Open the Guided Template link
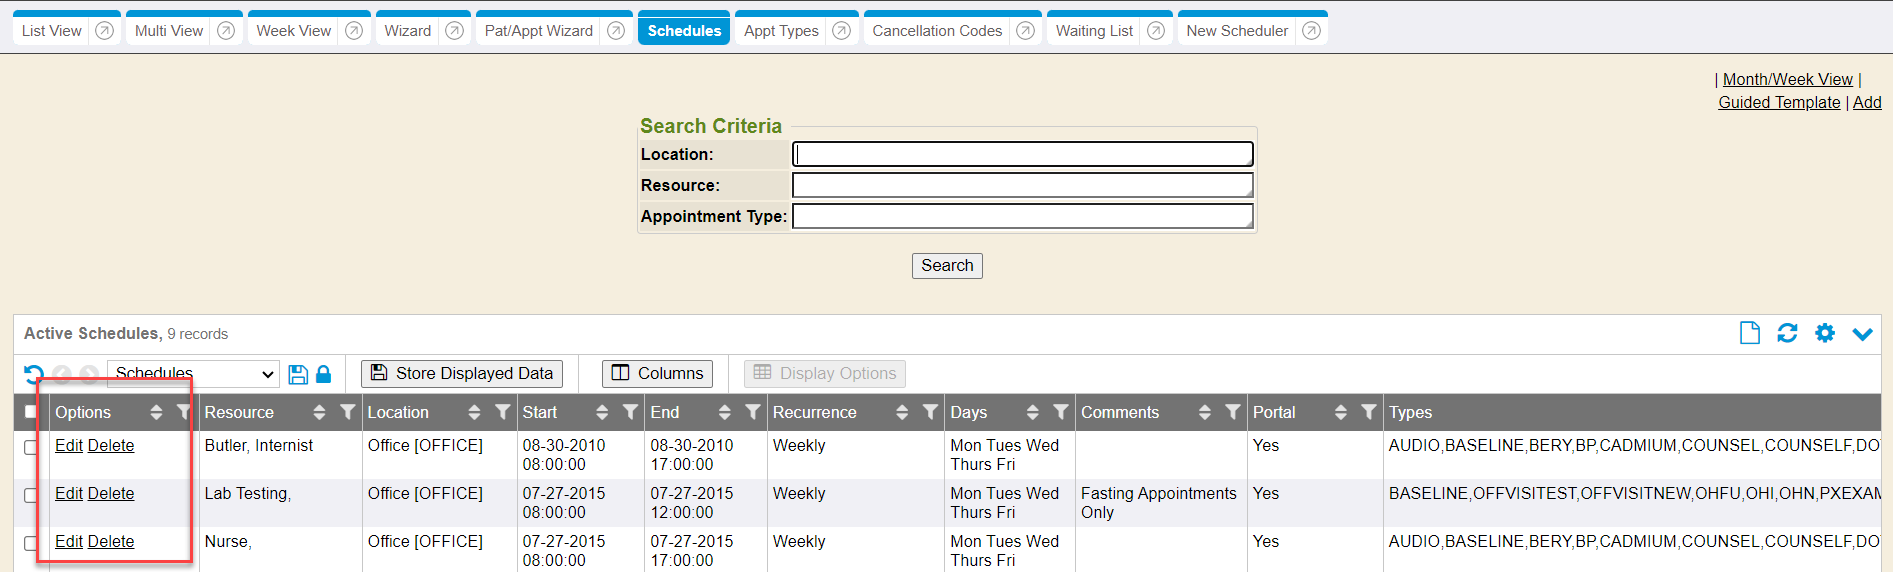The width and height of the screenshot is (1893, 572). coord(1779,102)
